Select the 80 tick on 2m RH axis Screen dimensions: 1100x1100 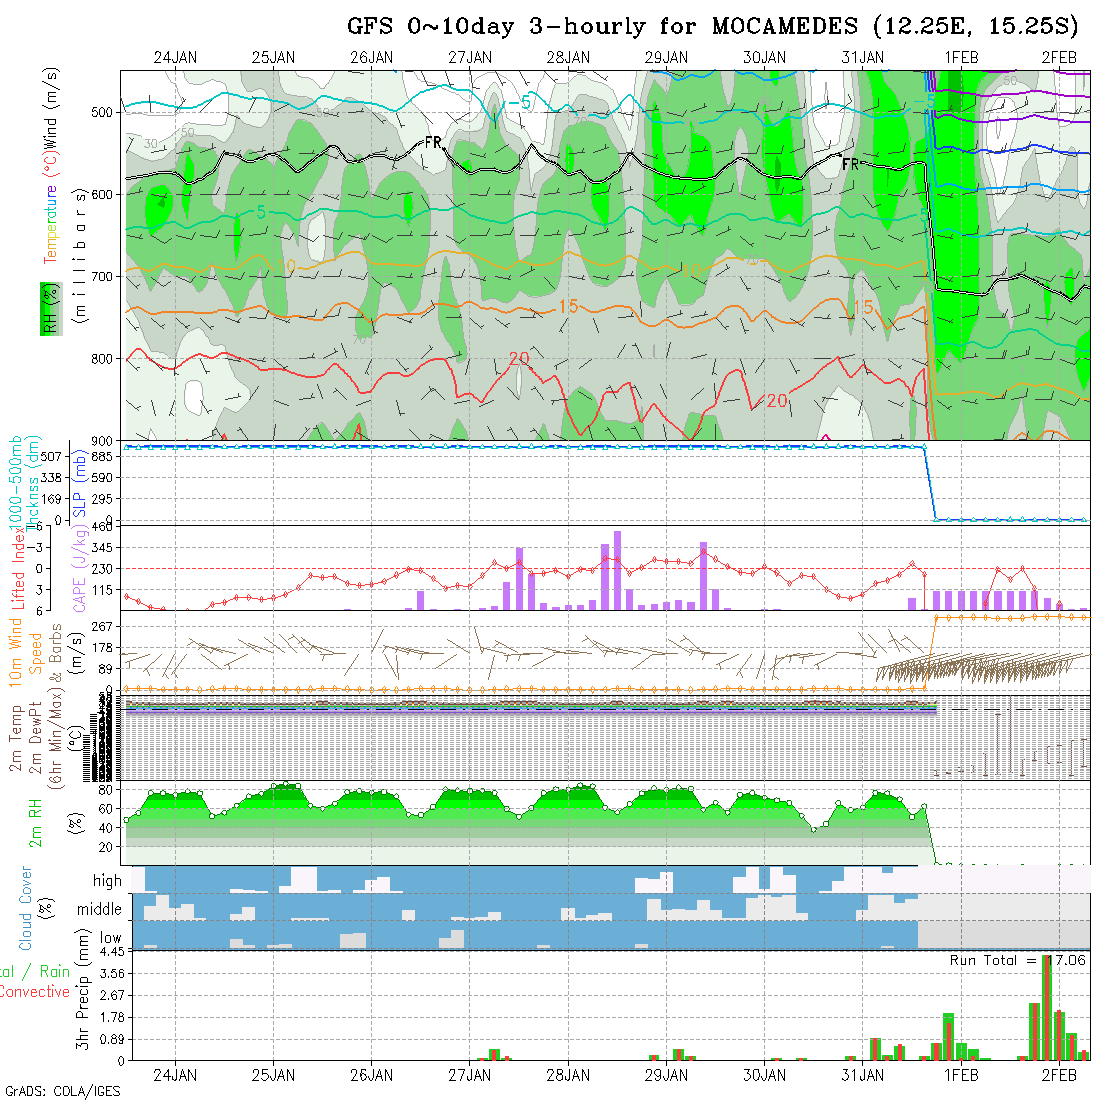point(105,790)
